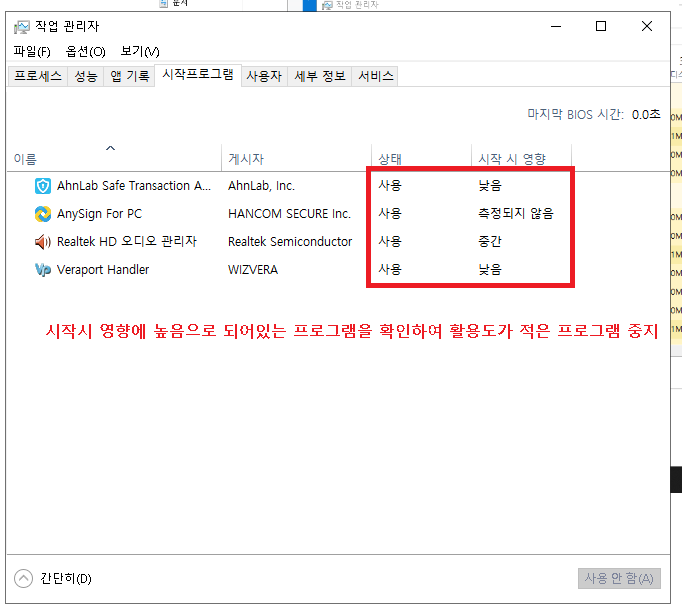Click 낮음 impact value for AhnLab

tap(490, 186)
